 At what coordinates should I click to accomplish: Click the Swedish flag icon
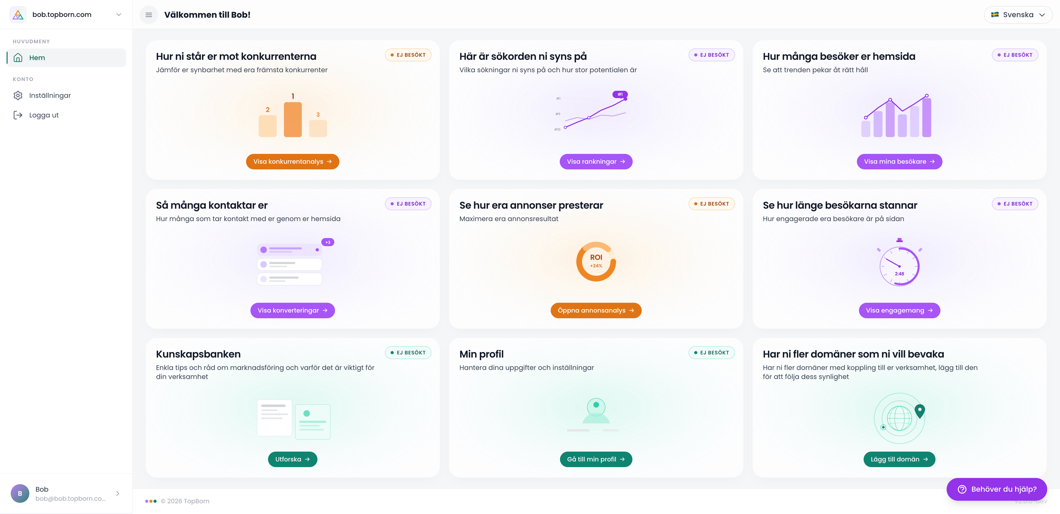[995, 14]
